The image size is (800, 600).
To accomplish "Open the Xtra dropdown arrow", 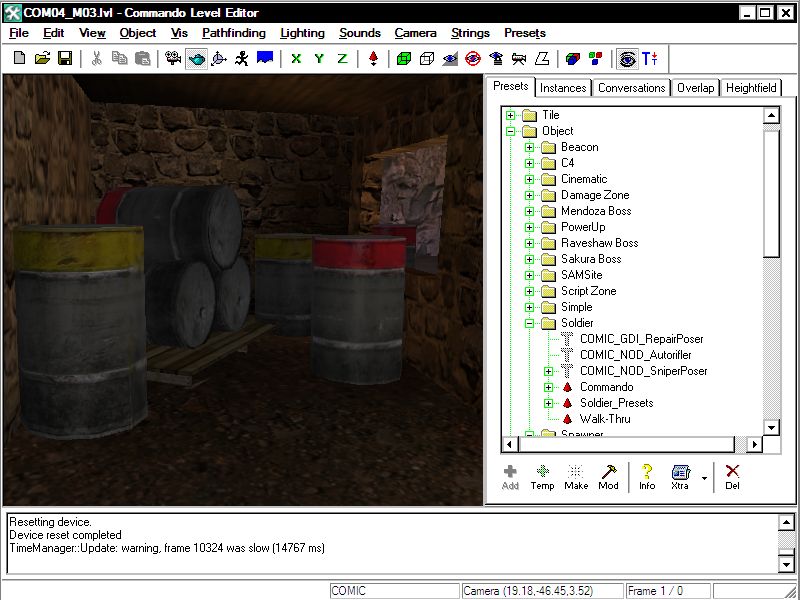I will point(704,477).
